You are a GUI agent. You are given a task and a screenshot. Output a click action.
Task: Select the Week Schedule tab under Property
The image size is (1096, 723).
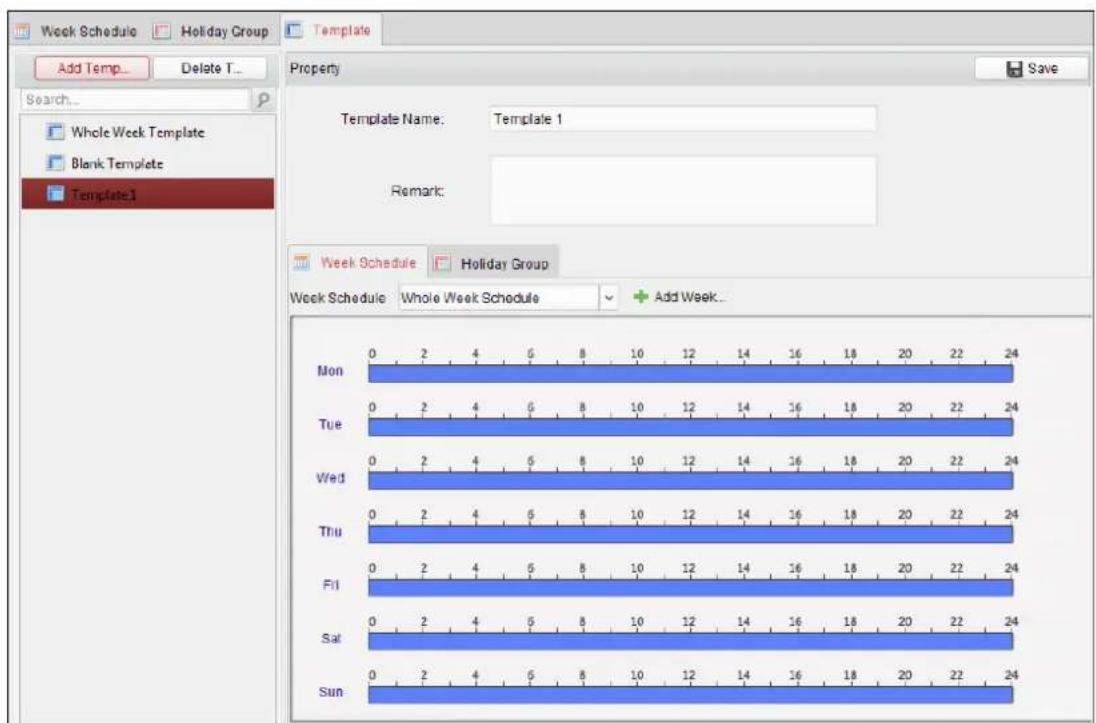358,262
